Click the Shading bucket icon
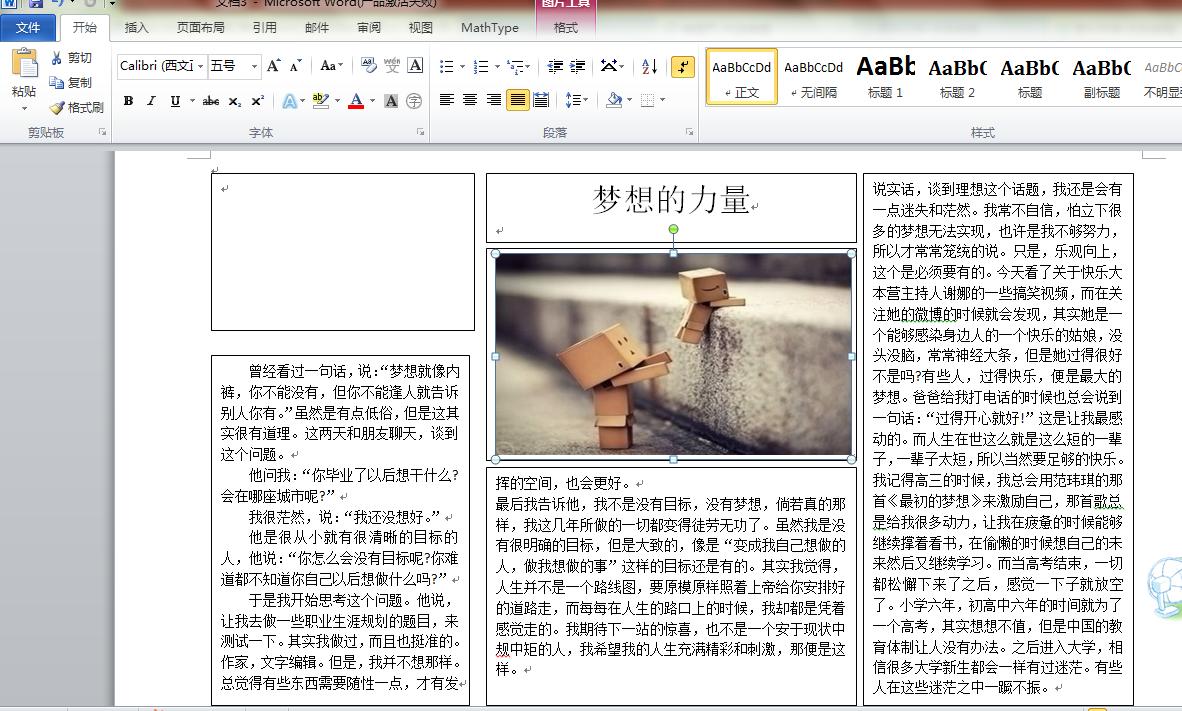Screen dimensions: 1182x711 pos(614,99)
